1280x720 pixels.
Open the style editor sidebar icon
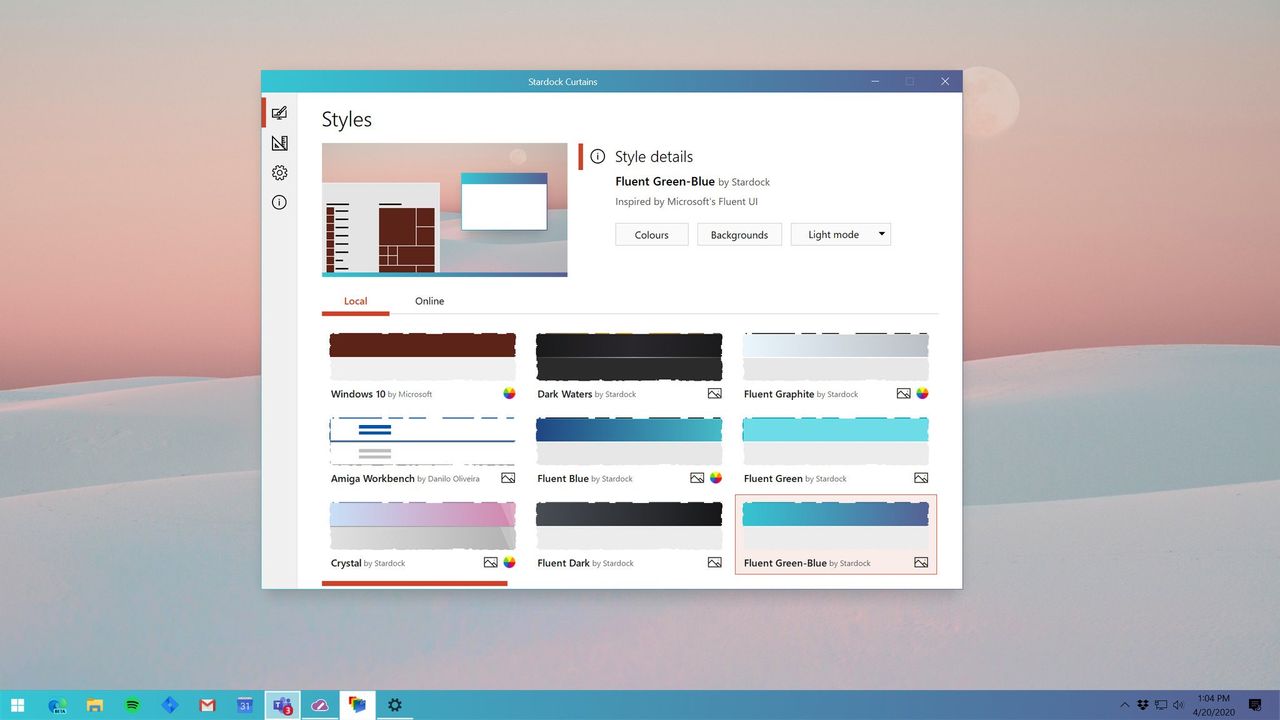point(279,143)
